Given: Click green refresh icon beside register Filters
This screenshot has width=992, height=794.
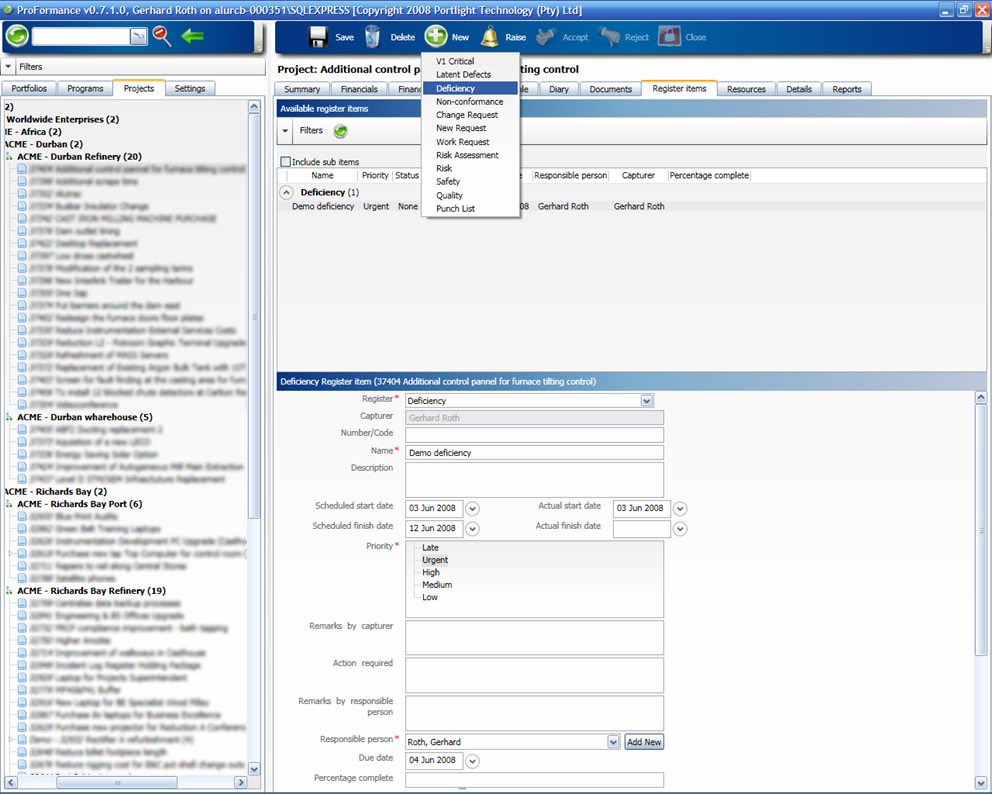Looking at the screenshot, I should (x=340, y=131).
